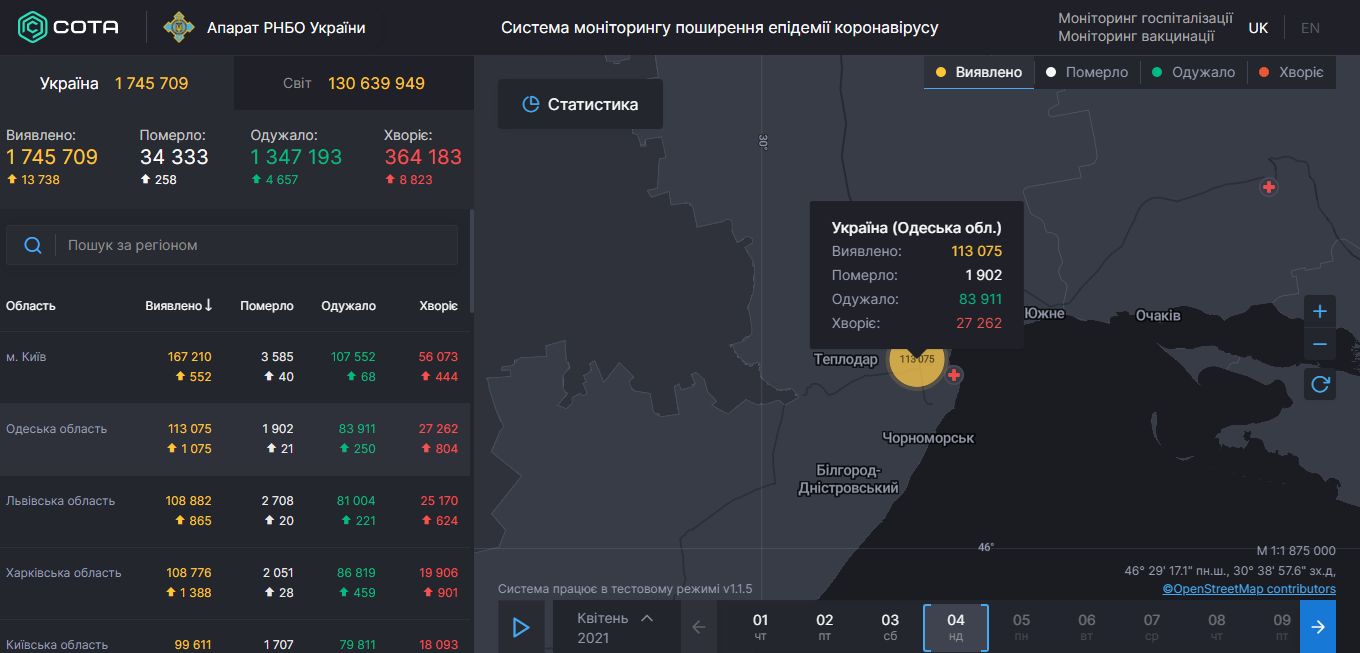This screenshot has width=1360, height=653.
Task: Zoom out on the map
Action: coord(1320,345)
